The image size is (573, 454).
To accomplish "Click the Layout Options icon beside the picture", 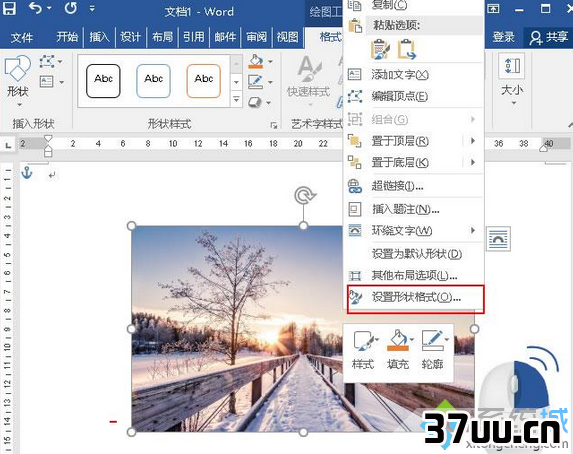I will pyautogui.click(x=498, y=239).
